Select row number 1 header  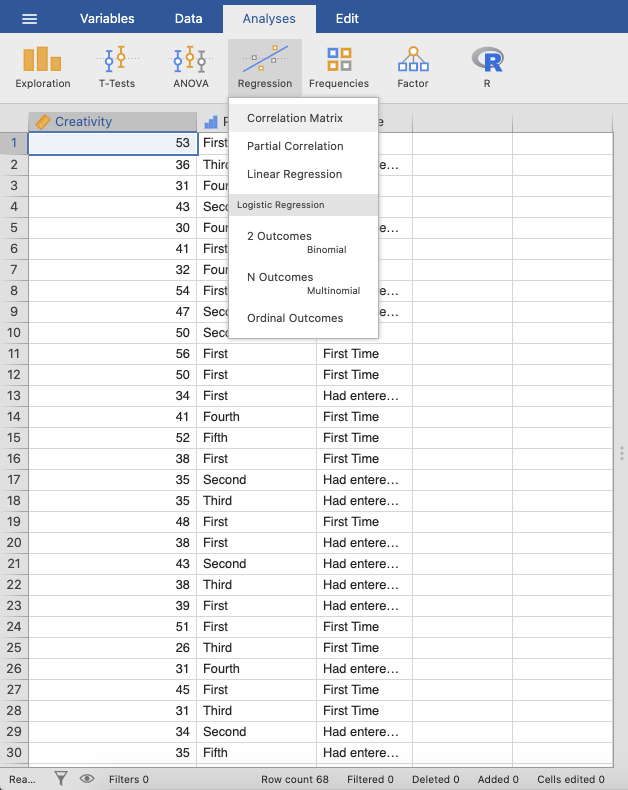[x=14, y=143]
